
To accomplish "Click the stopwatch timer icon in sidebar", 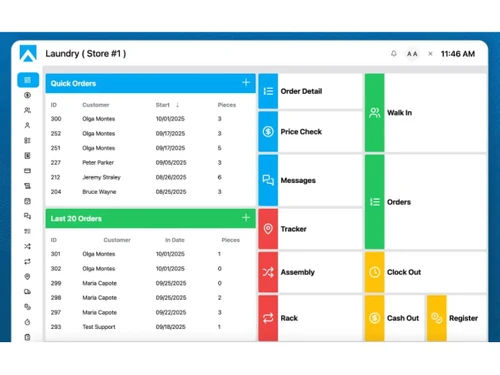I will point(28,322).
